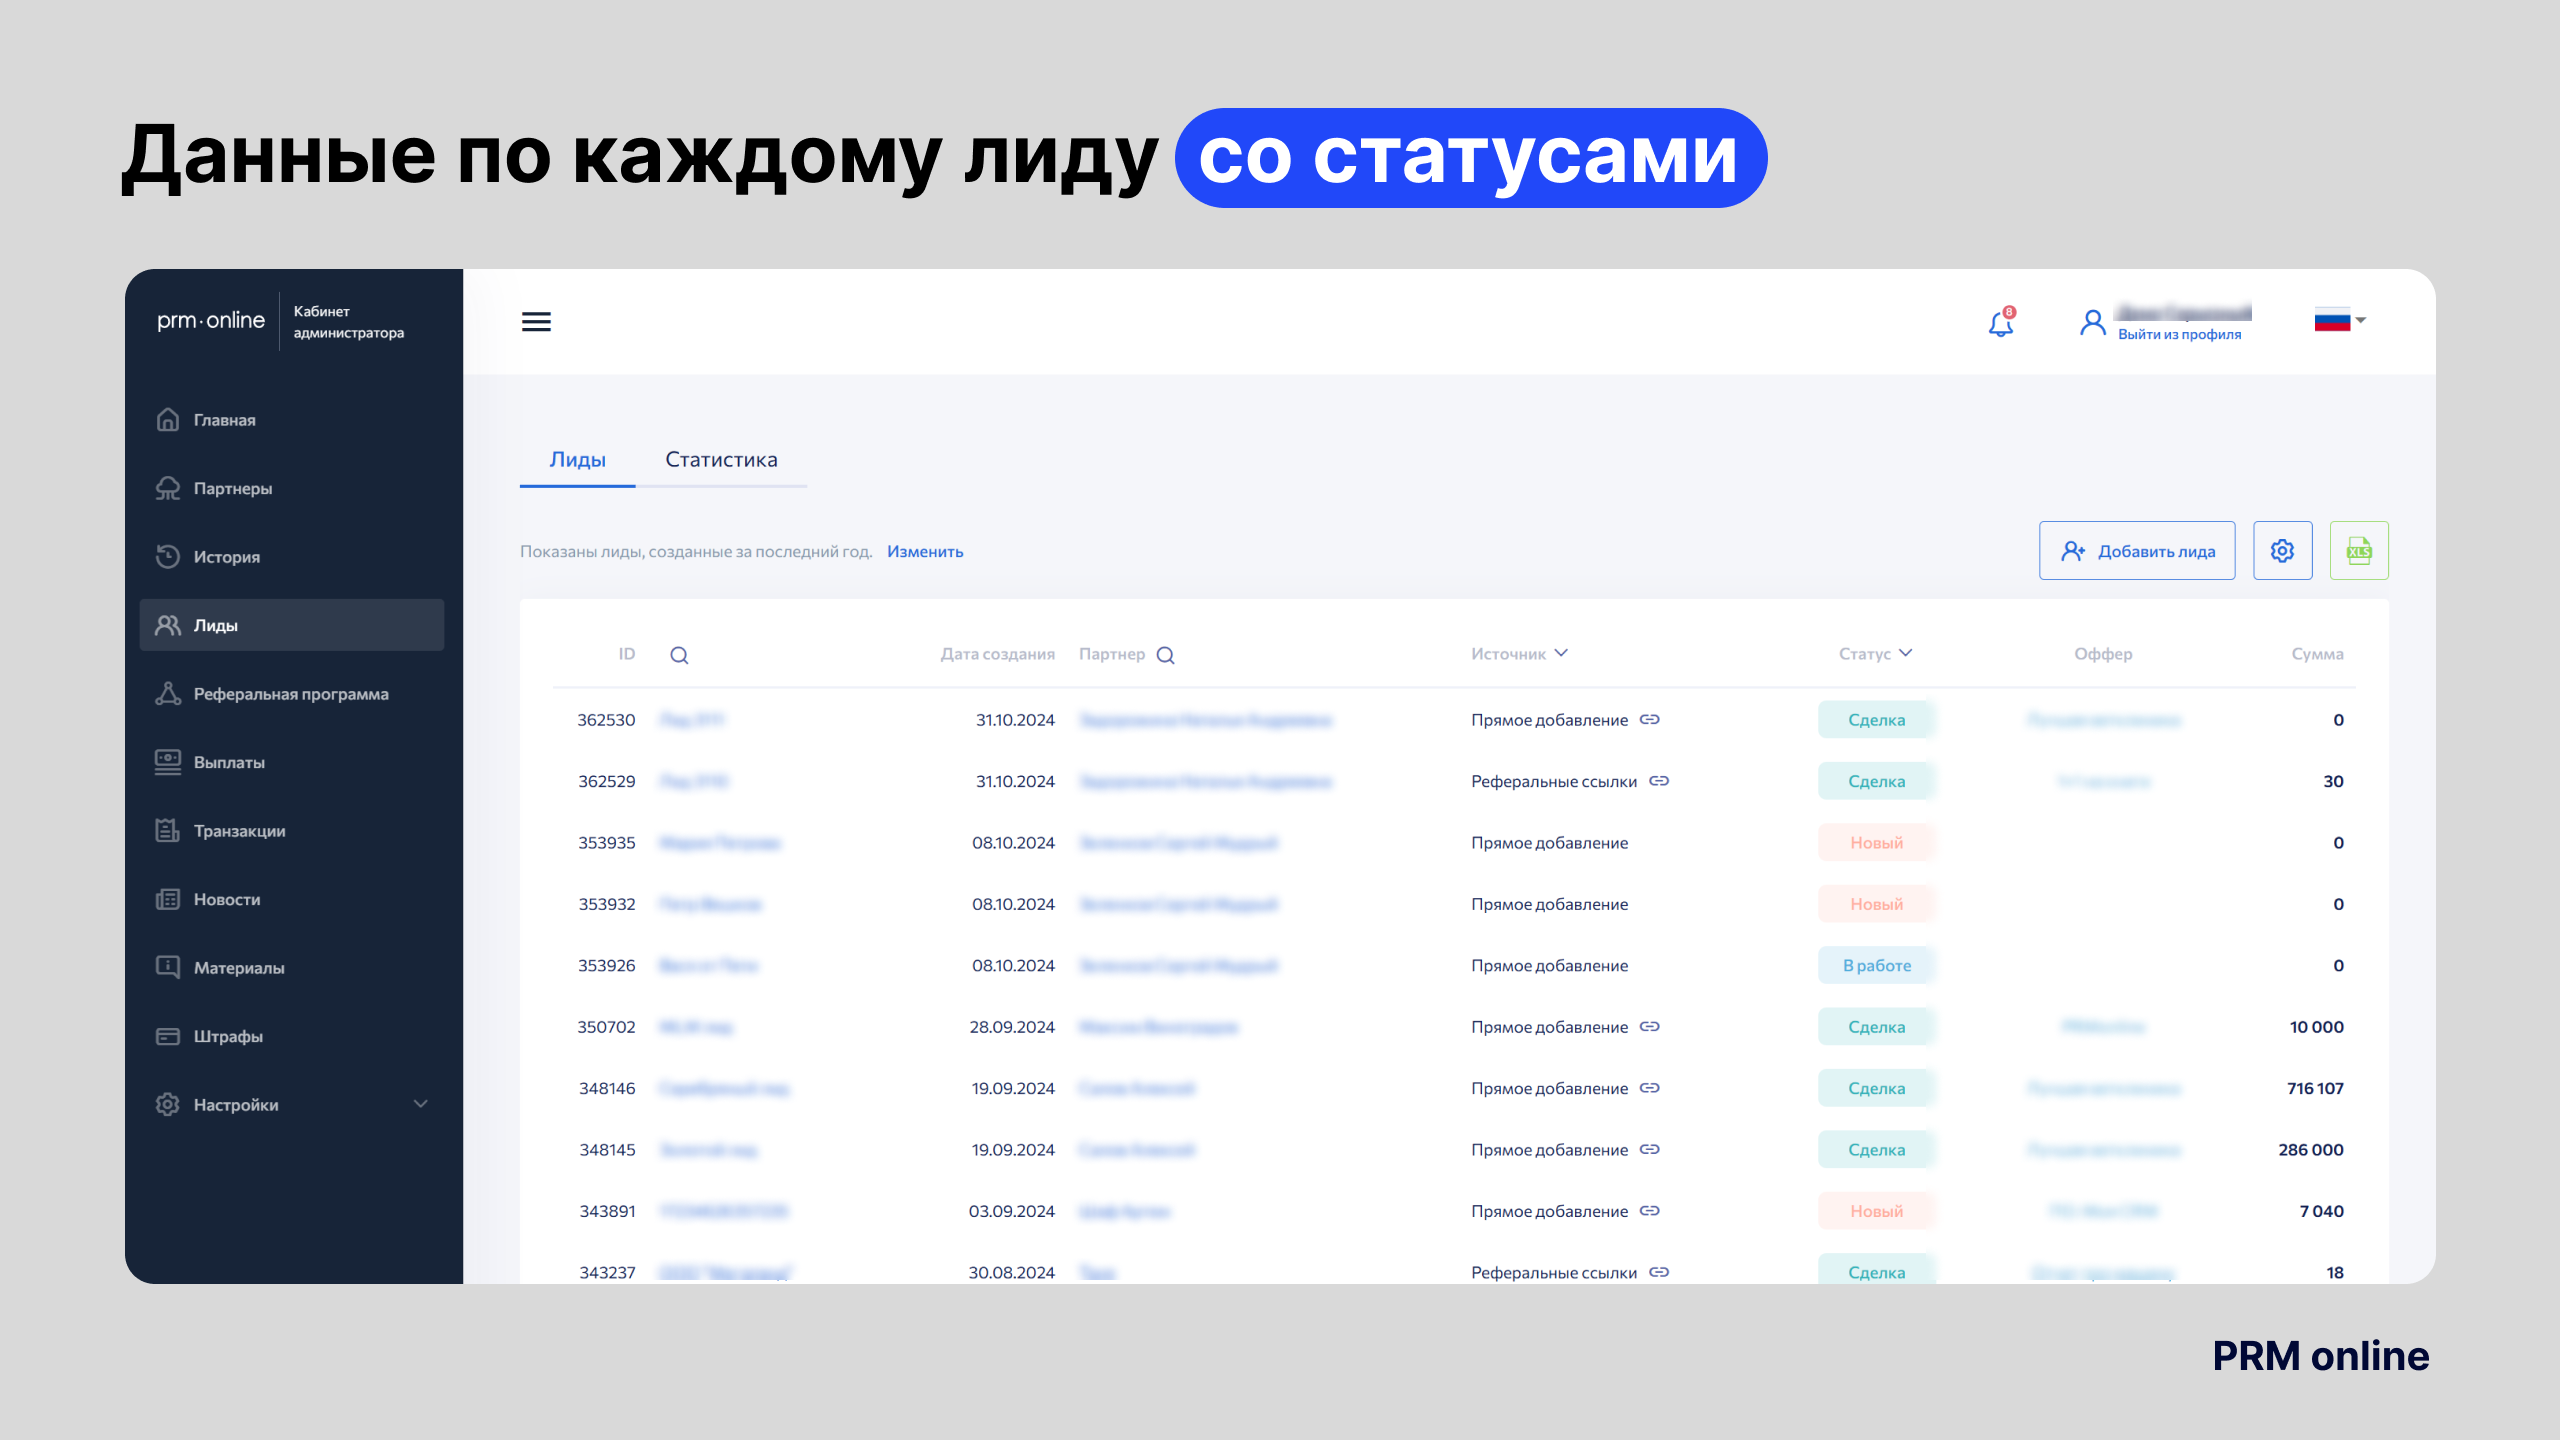Click link icon in row 348146

tap(1650, 1088)
